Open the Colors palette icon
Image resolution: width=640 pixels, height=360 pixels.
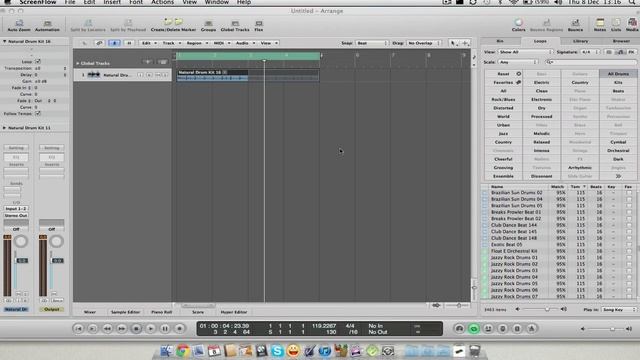pos(518,24)
